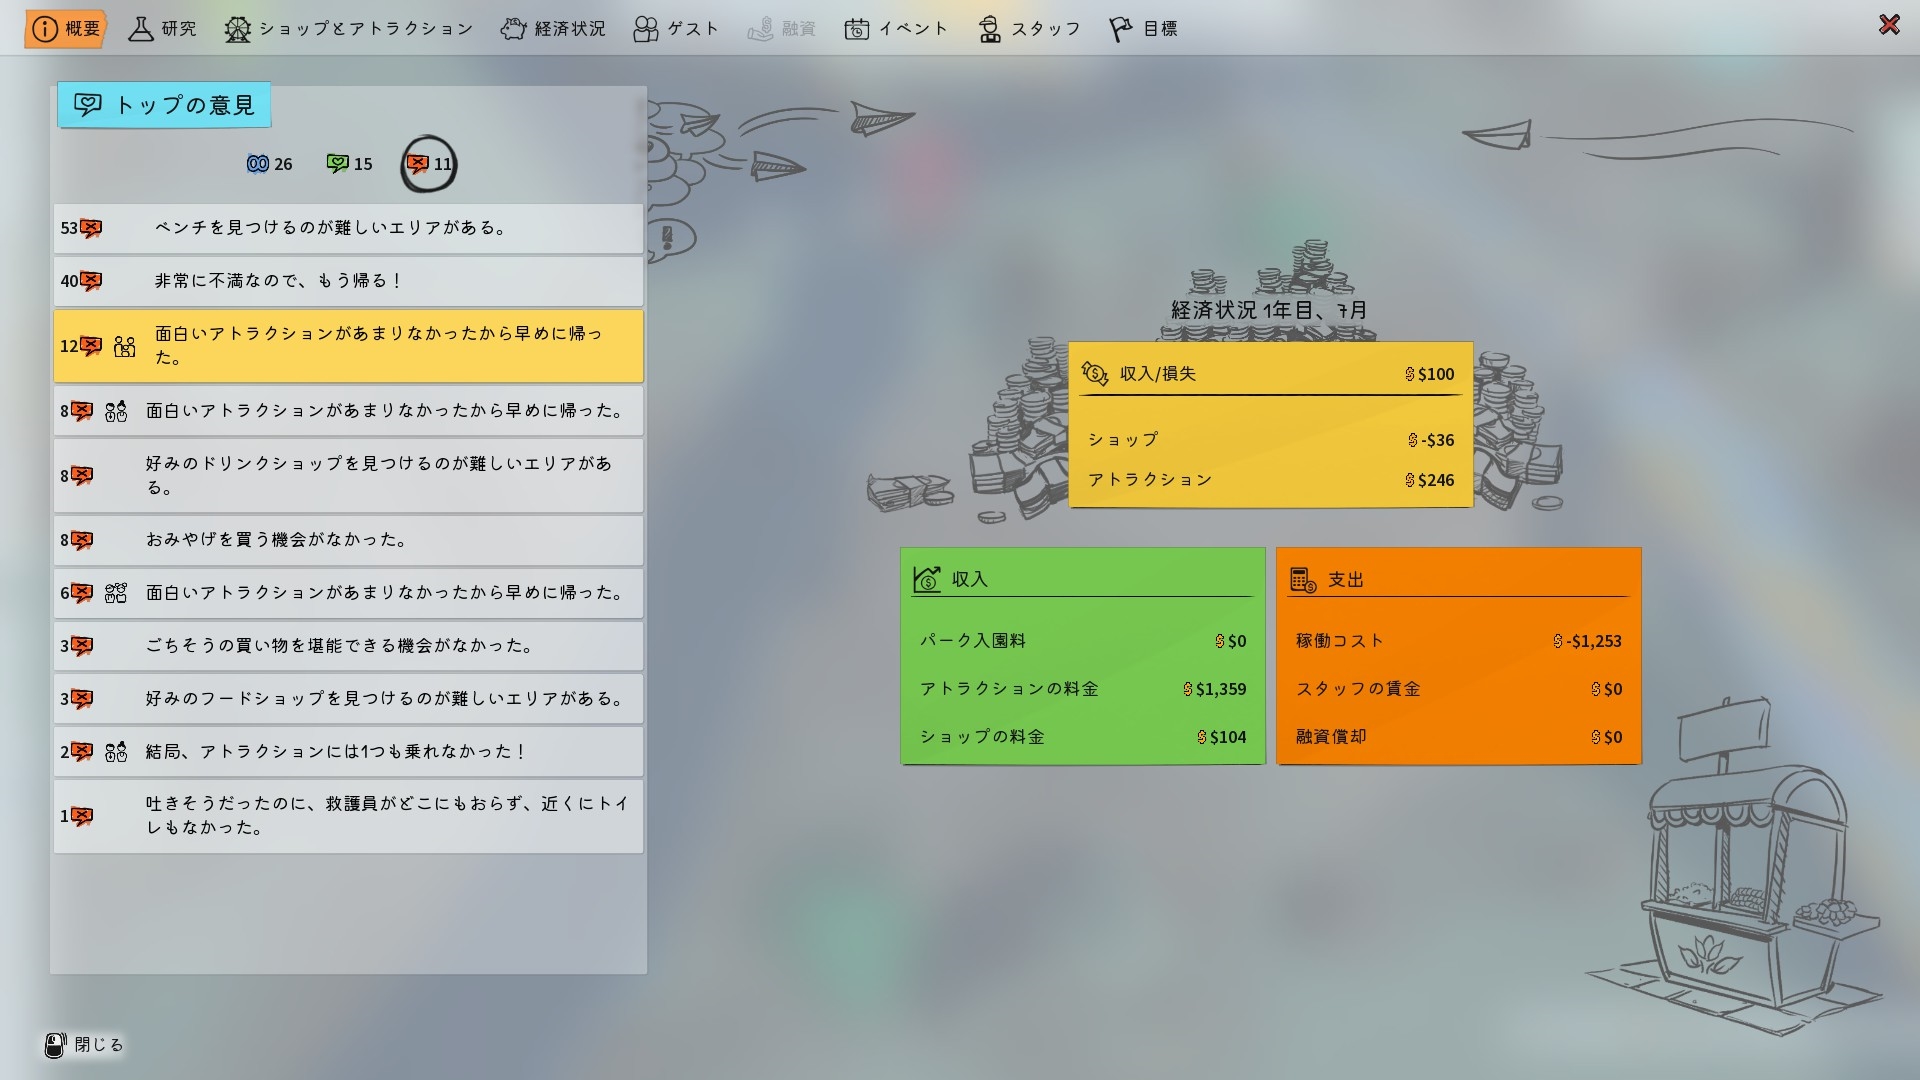Click the 支出 expenses calculator icon

(1302, 580)
